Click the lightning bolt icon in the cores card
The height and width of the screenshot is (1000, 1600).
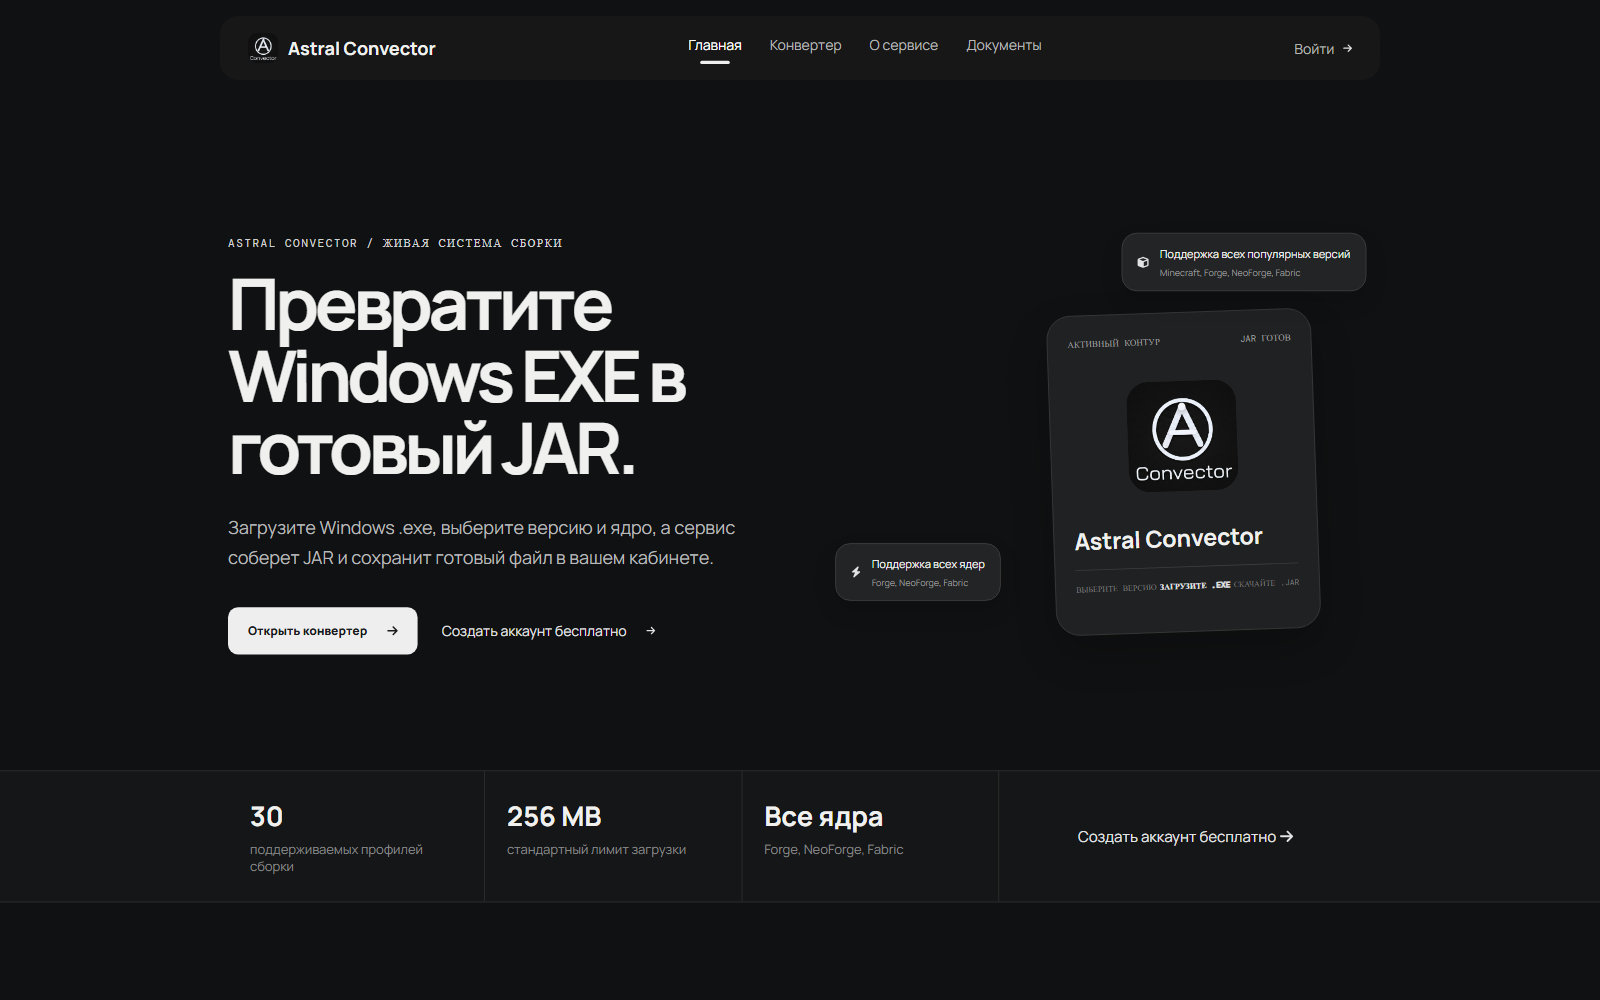click(856, 573)
